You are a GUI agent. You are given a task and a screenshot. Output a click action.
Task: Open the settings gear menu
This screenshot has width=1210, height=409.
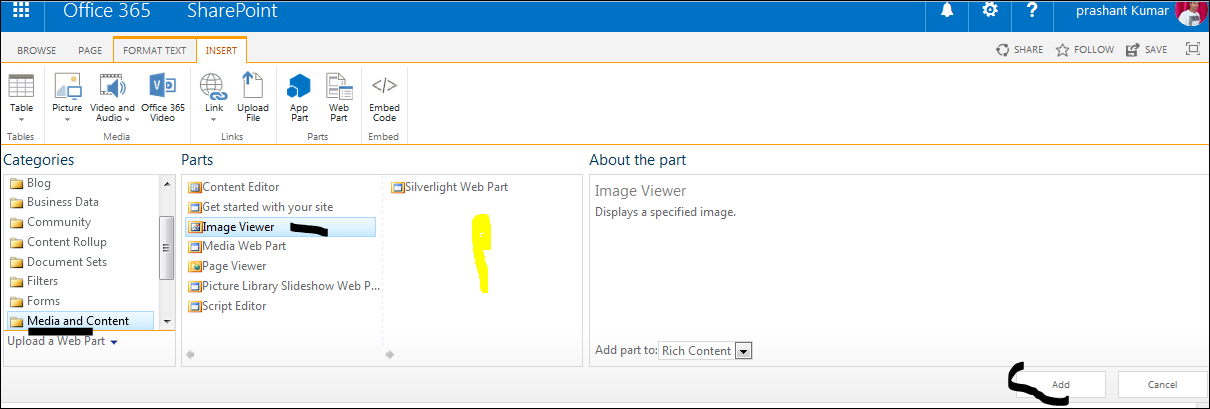tap(990, 11)
